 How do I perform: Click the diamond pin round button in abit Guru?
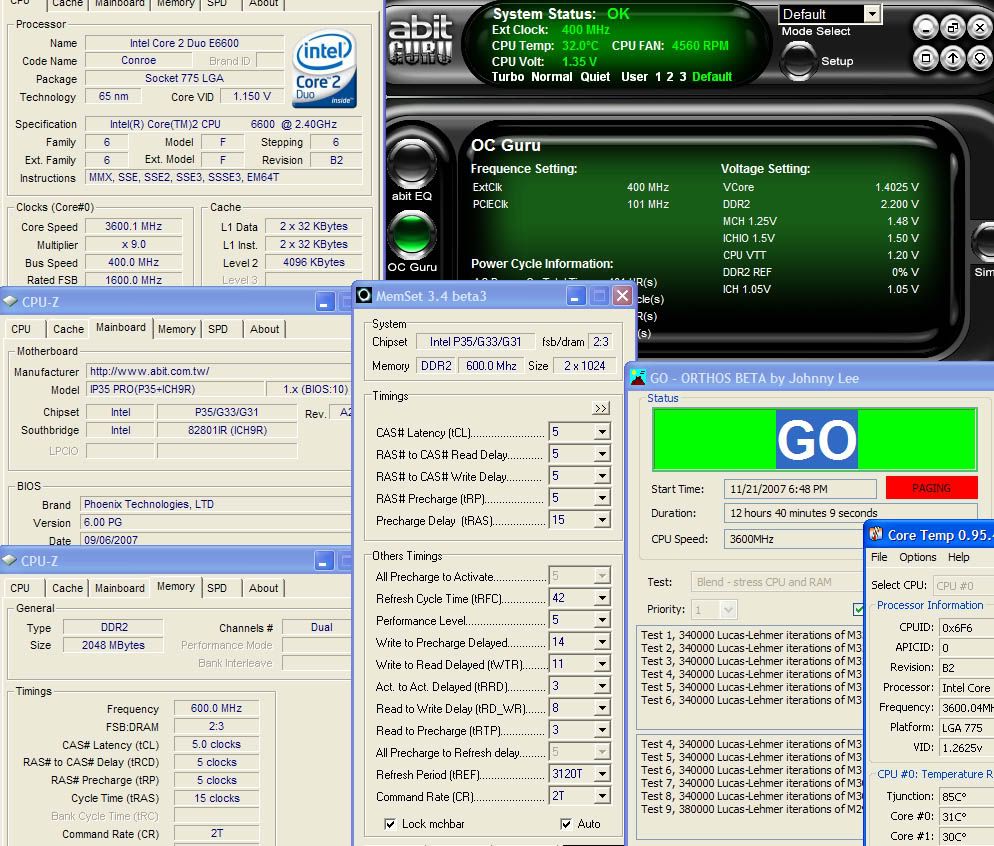tap(979, 58)
